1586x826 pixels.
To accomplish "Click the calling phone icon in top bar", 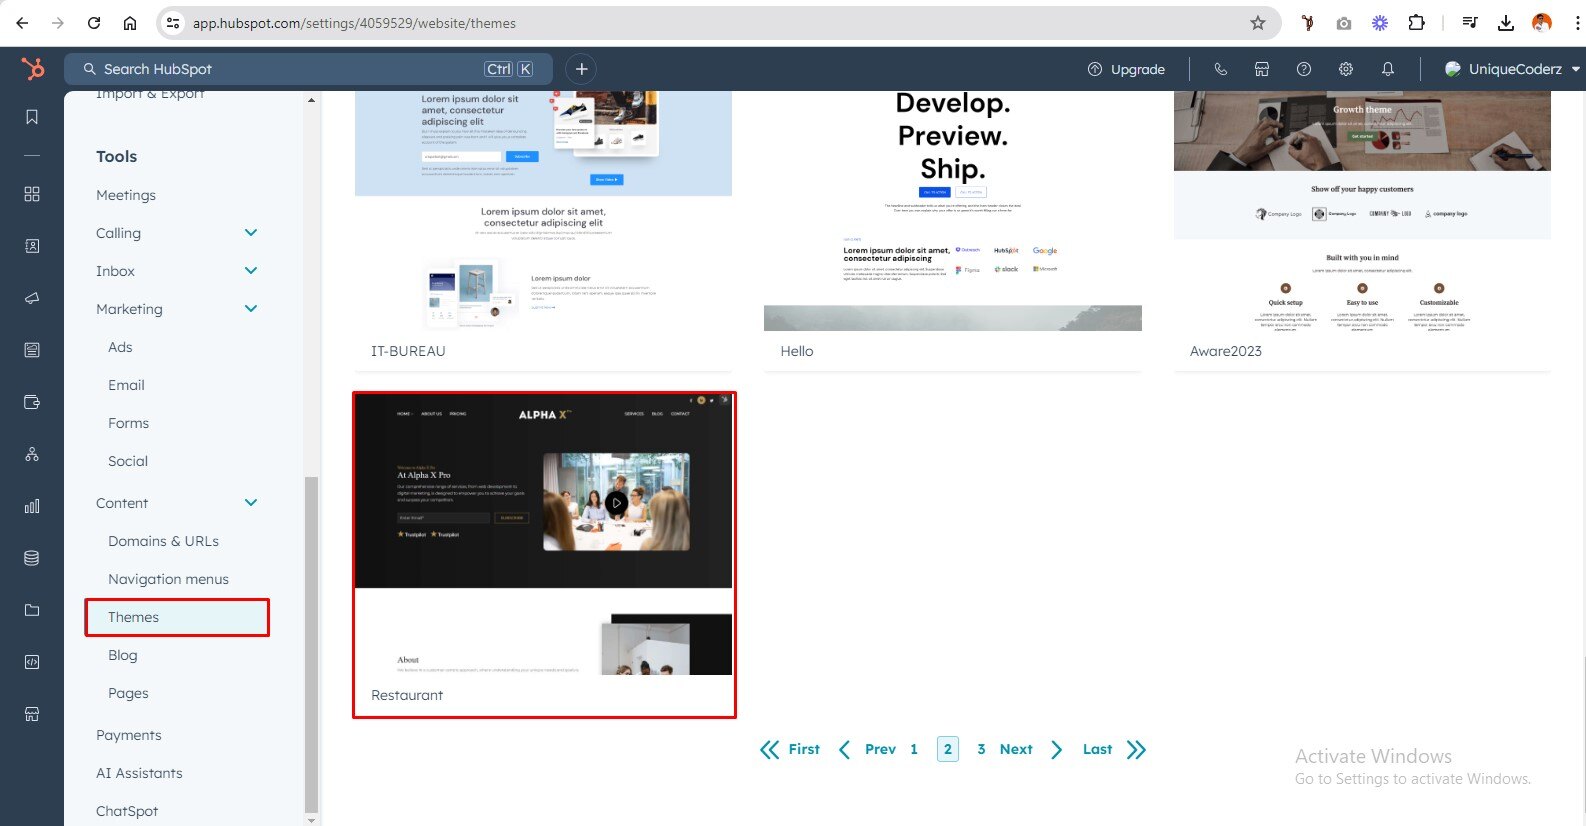I will tap(1220, 69).
